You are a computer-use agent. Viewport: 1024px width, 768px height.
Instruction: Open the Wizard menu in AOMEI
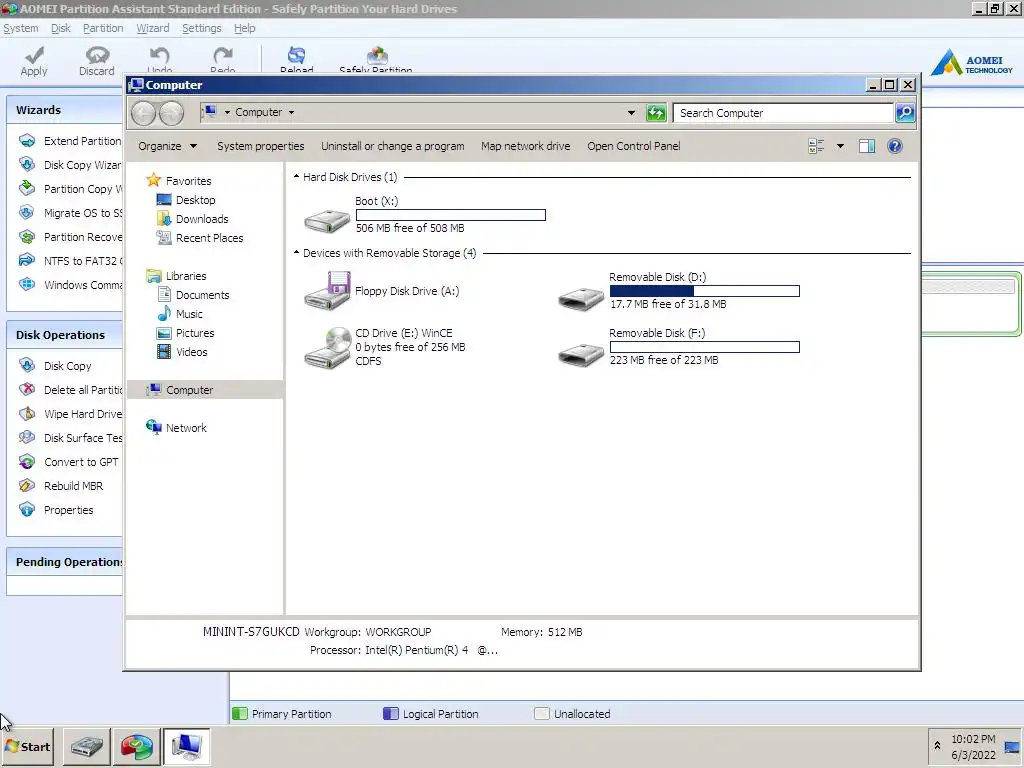(x=153, y=28)
